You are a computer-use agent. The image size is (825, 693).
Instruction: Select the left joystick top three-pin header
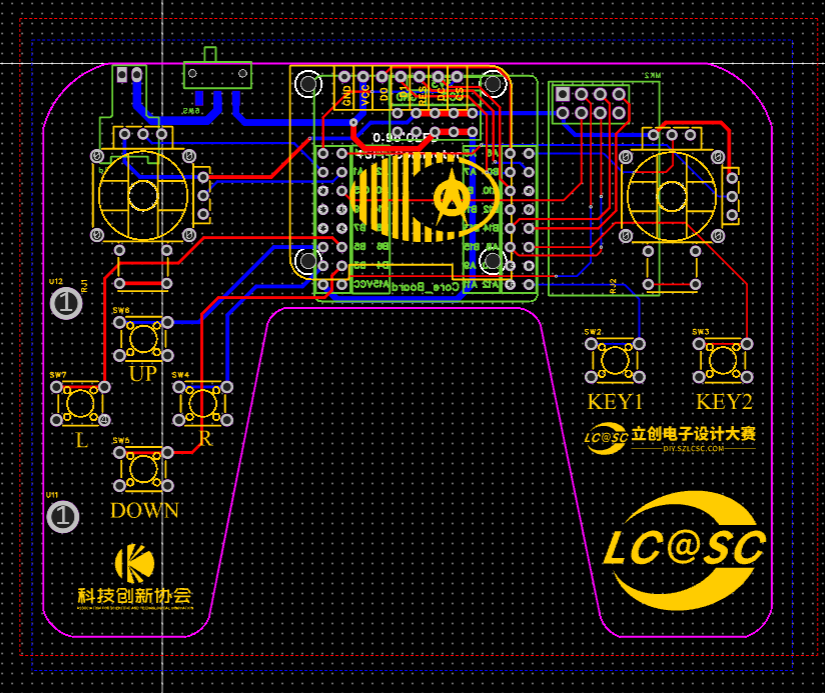point(143,135)
